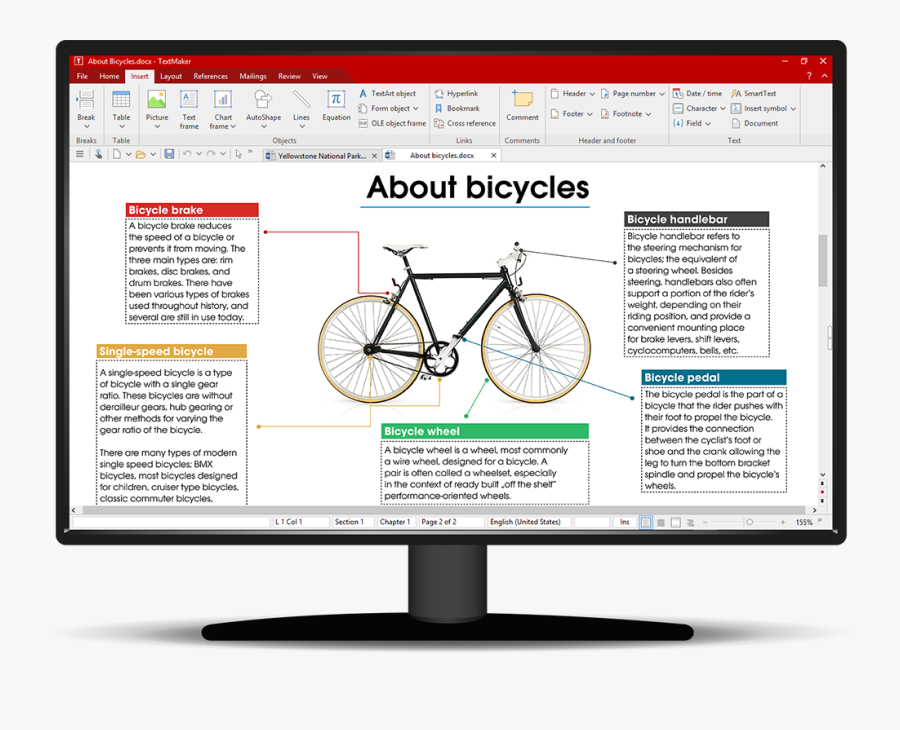Switch to the References ribbon tab
Image resolution: width=900 pixels, height=730 pixels.
click(210, 75)
